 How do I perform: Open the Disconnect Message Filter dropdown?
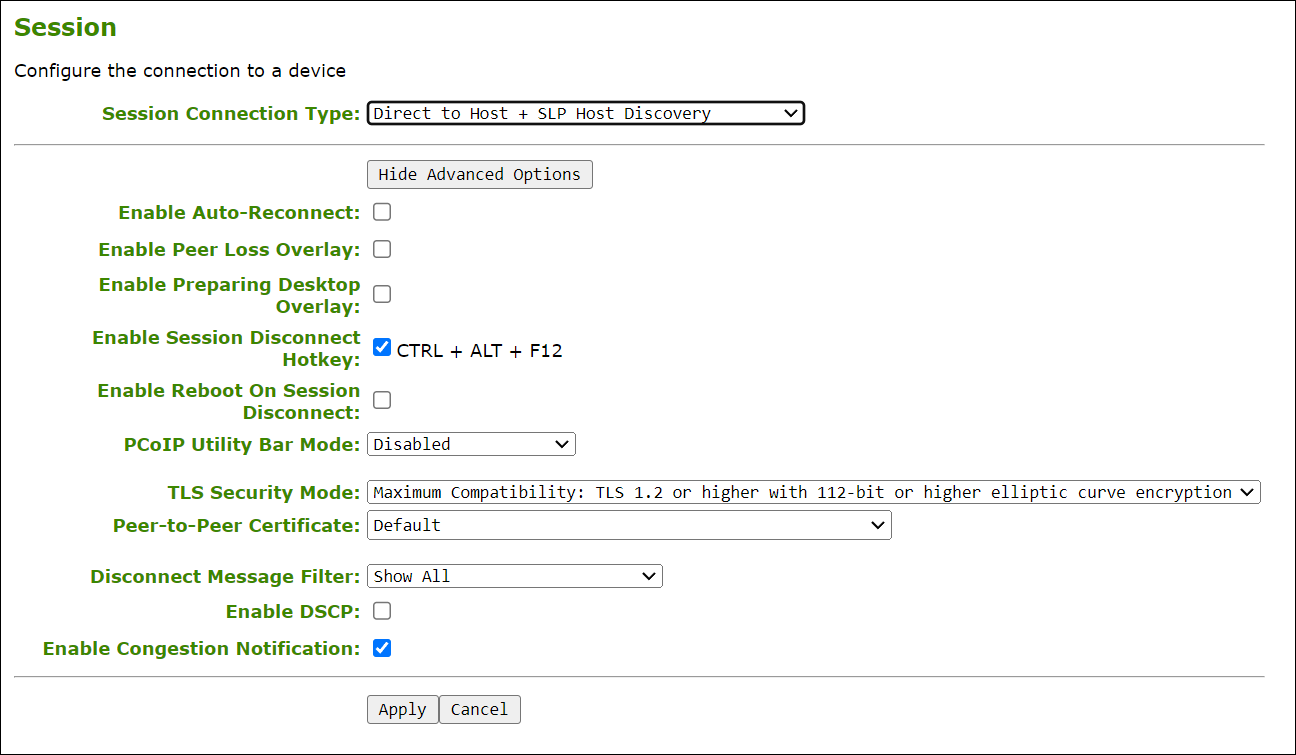[515, 576]
